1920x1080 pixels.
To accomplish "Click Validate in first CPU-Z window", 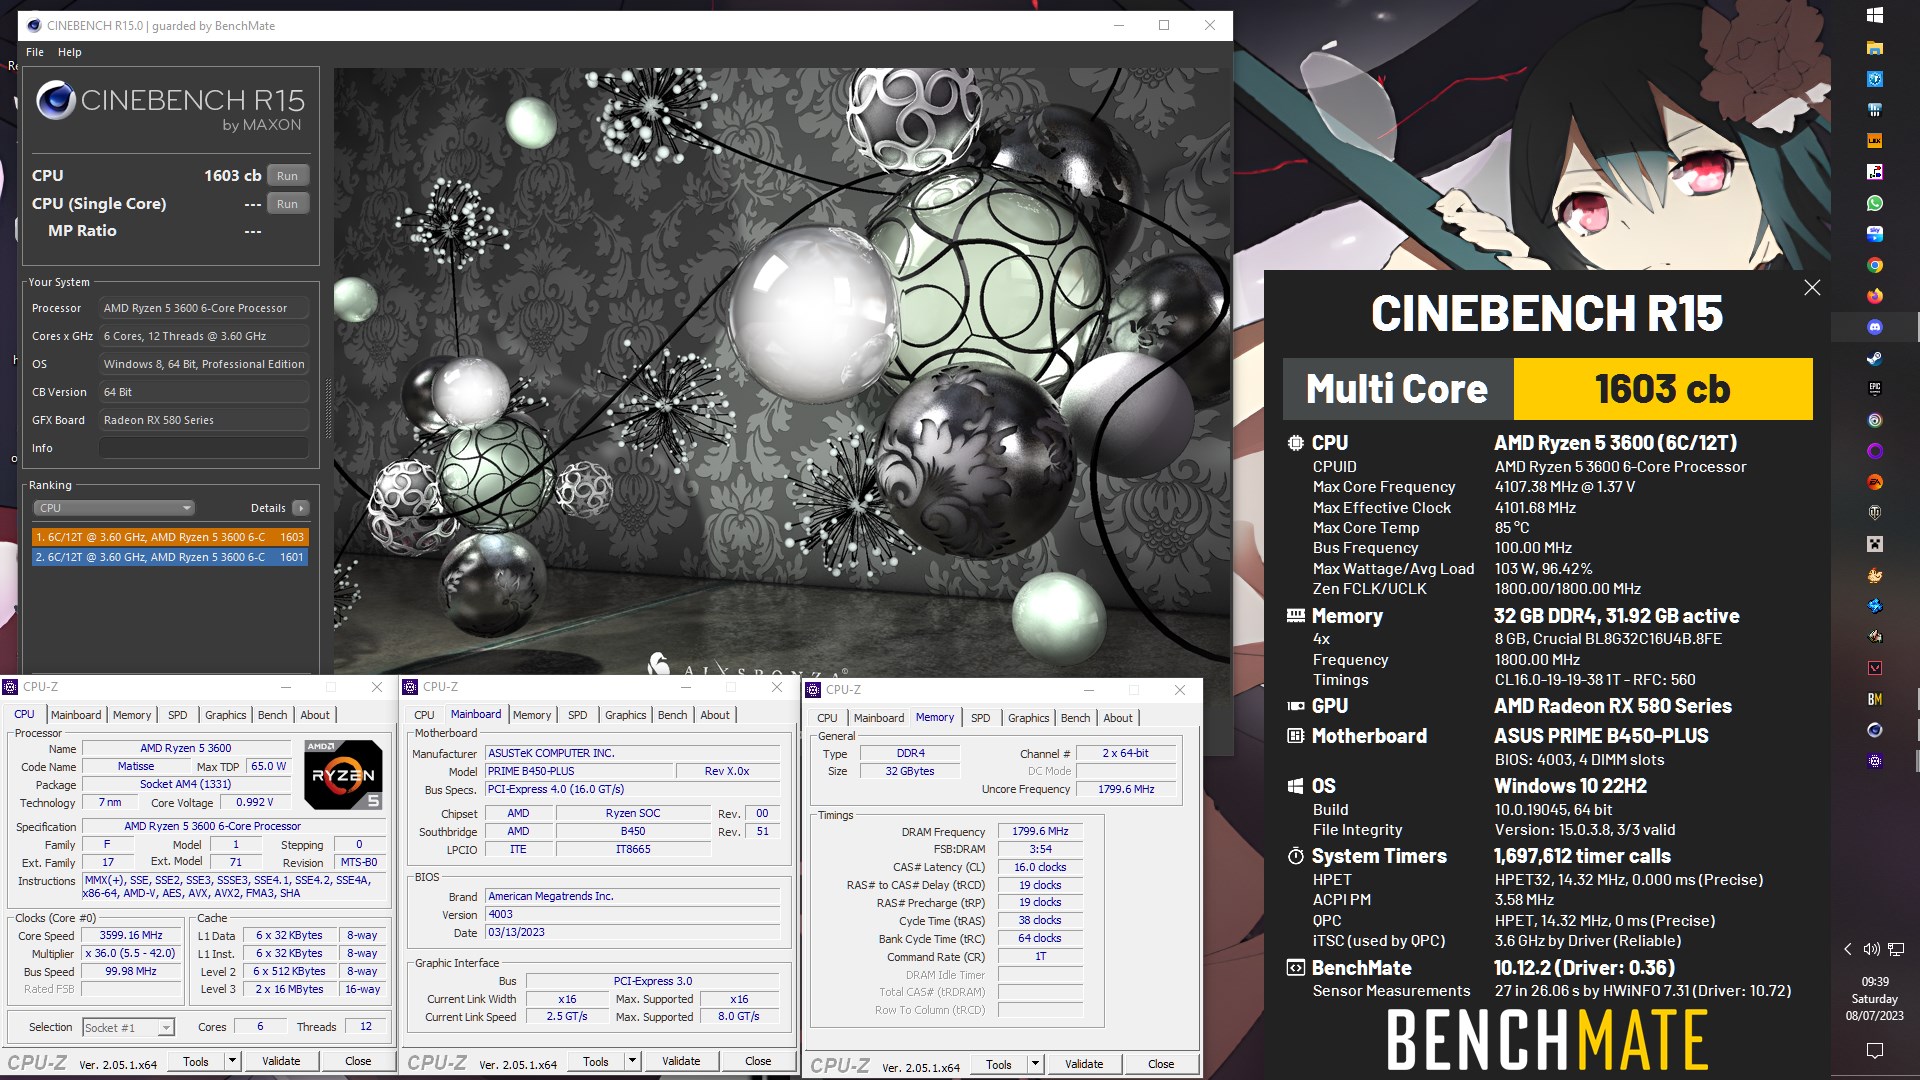I will click(x=281, y=1061).
